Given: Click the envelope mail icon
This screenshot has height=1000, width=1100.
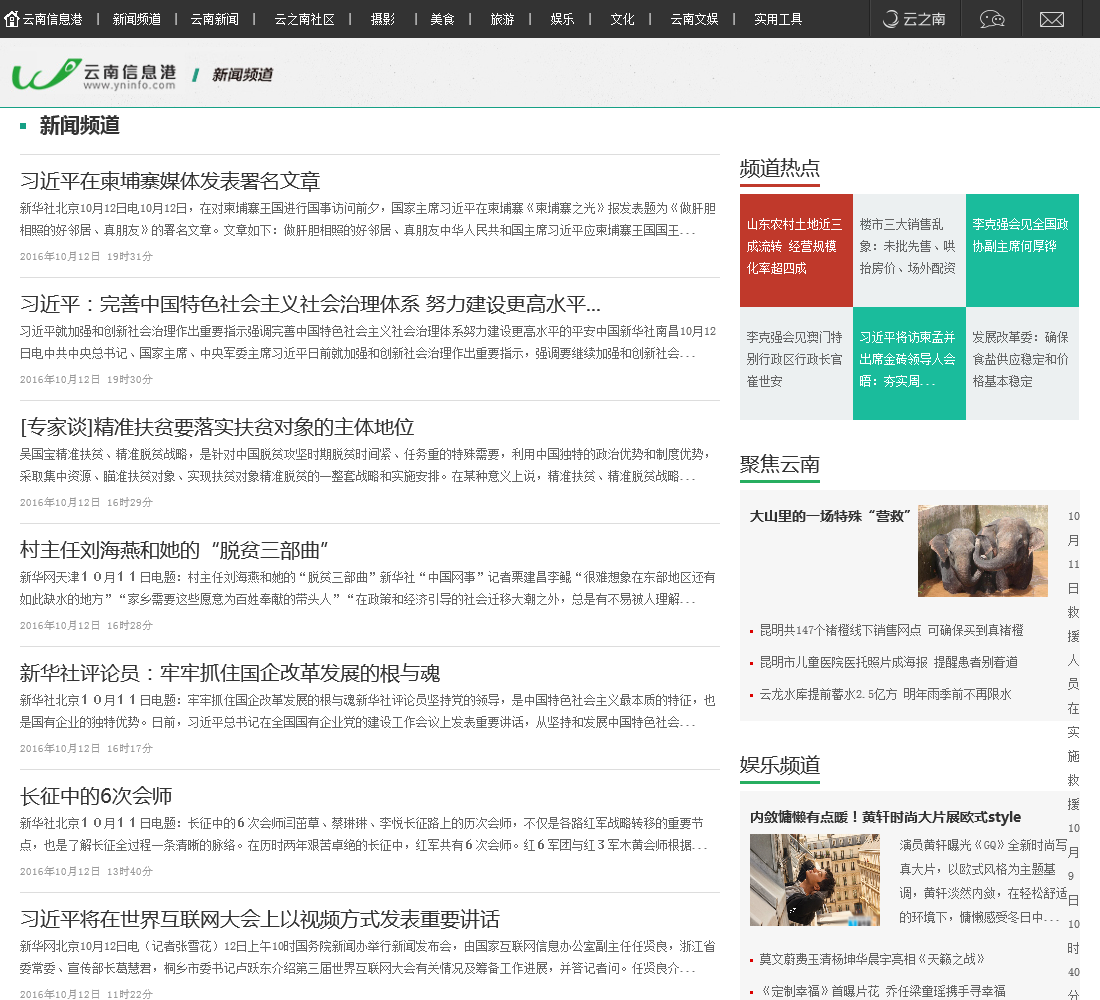Looking at the screenshot, I should pos(1051,19).
